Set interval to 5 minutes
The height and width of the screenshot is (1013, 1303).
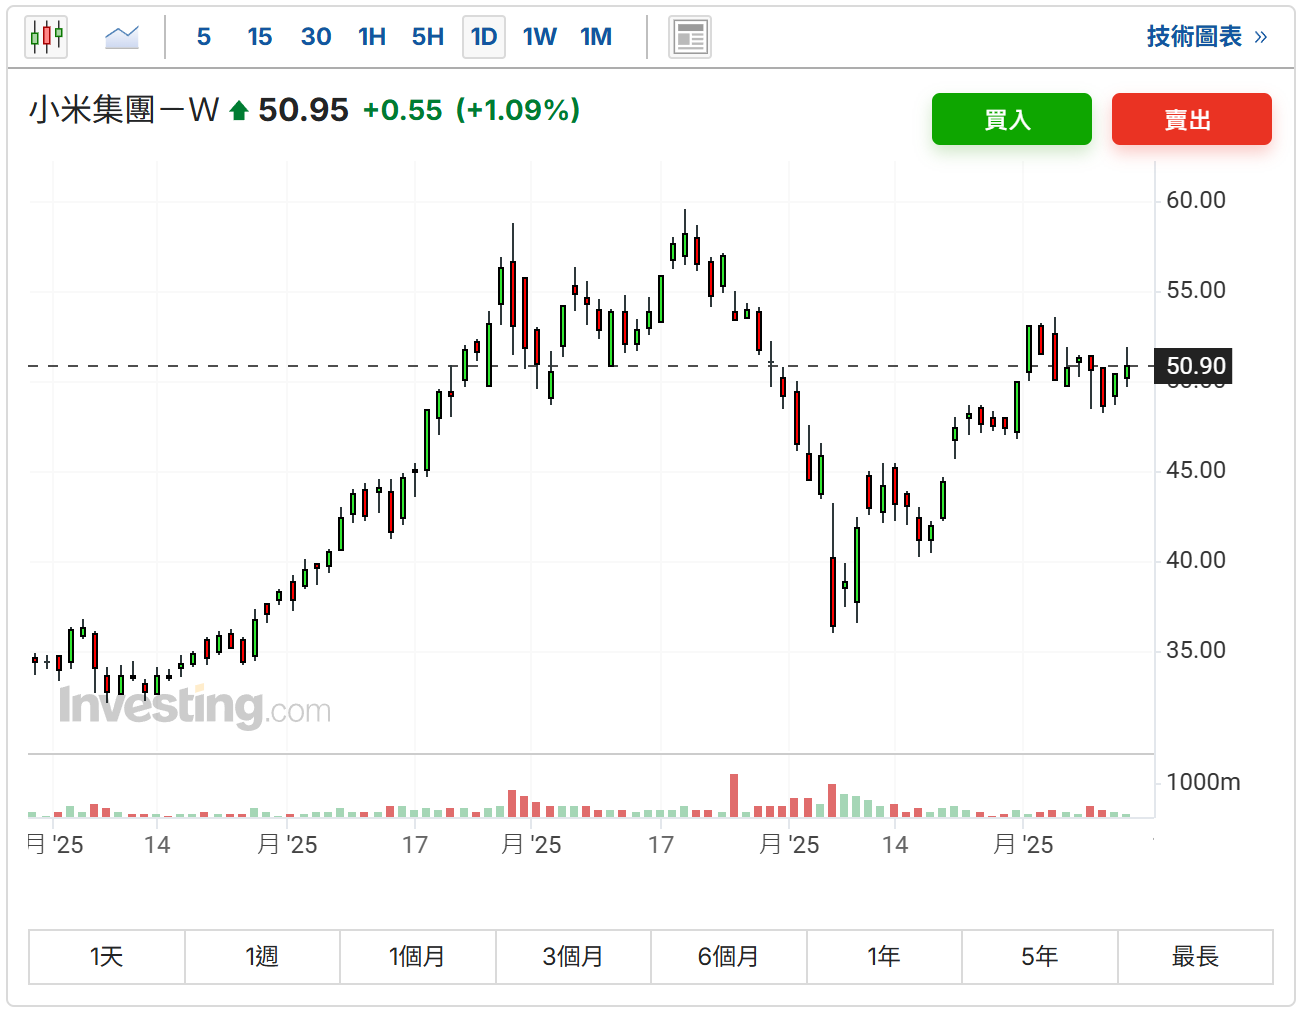click(204, 37)
